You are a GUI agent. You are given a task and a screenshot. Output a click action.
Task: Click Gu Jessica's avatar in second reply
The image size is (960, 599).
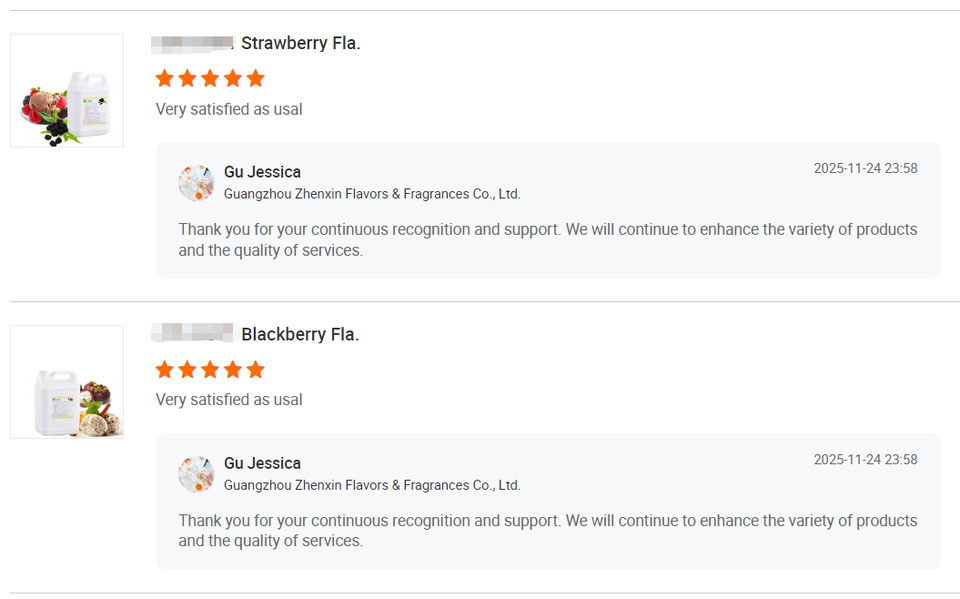click(196, 474)
